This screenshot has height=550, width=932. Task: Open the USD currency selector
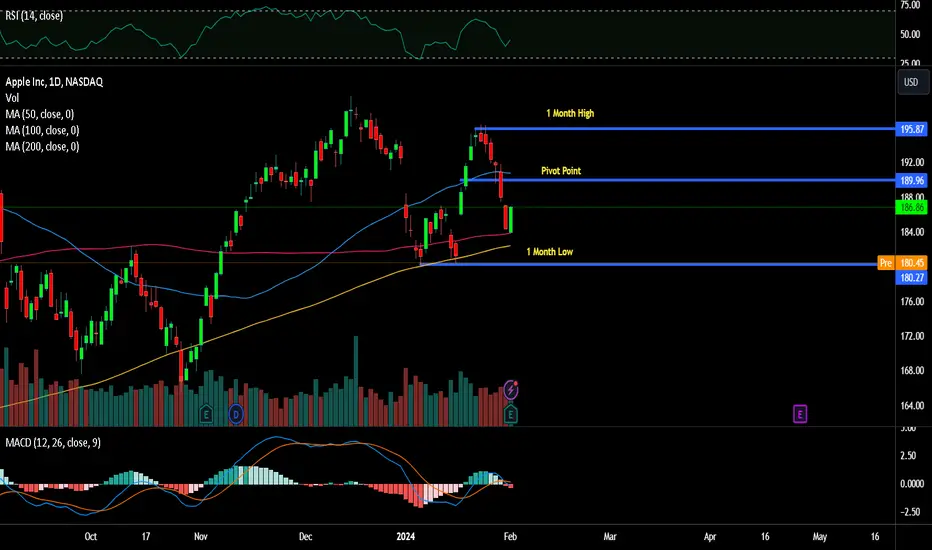[x=912, y=82]
